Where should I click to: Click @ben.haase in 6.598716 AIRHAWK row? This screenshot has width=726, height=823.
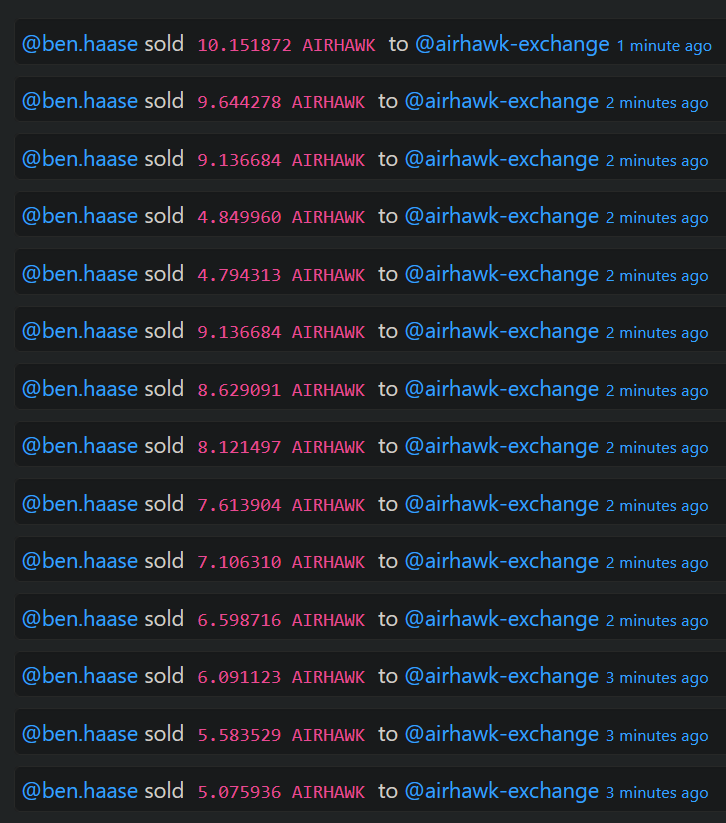pyautogui.click(x=80, y=619)
